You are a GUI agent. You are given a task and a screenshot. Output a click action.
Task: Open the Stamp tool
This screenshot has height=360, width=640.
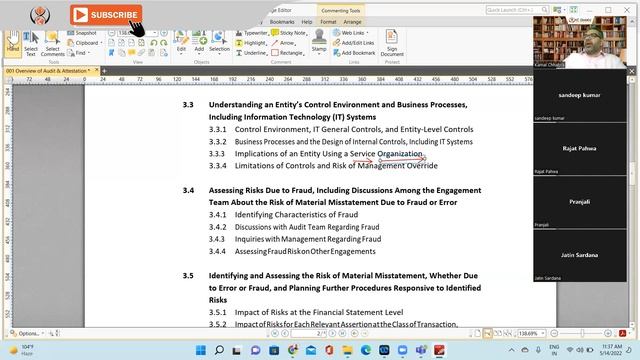[x=319, y=42]
